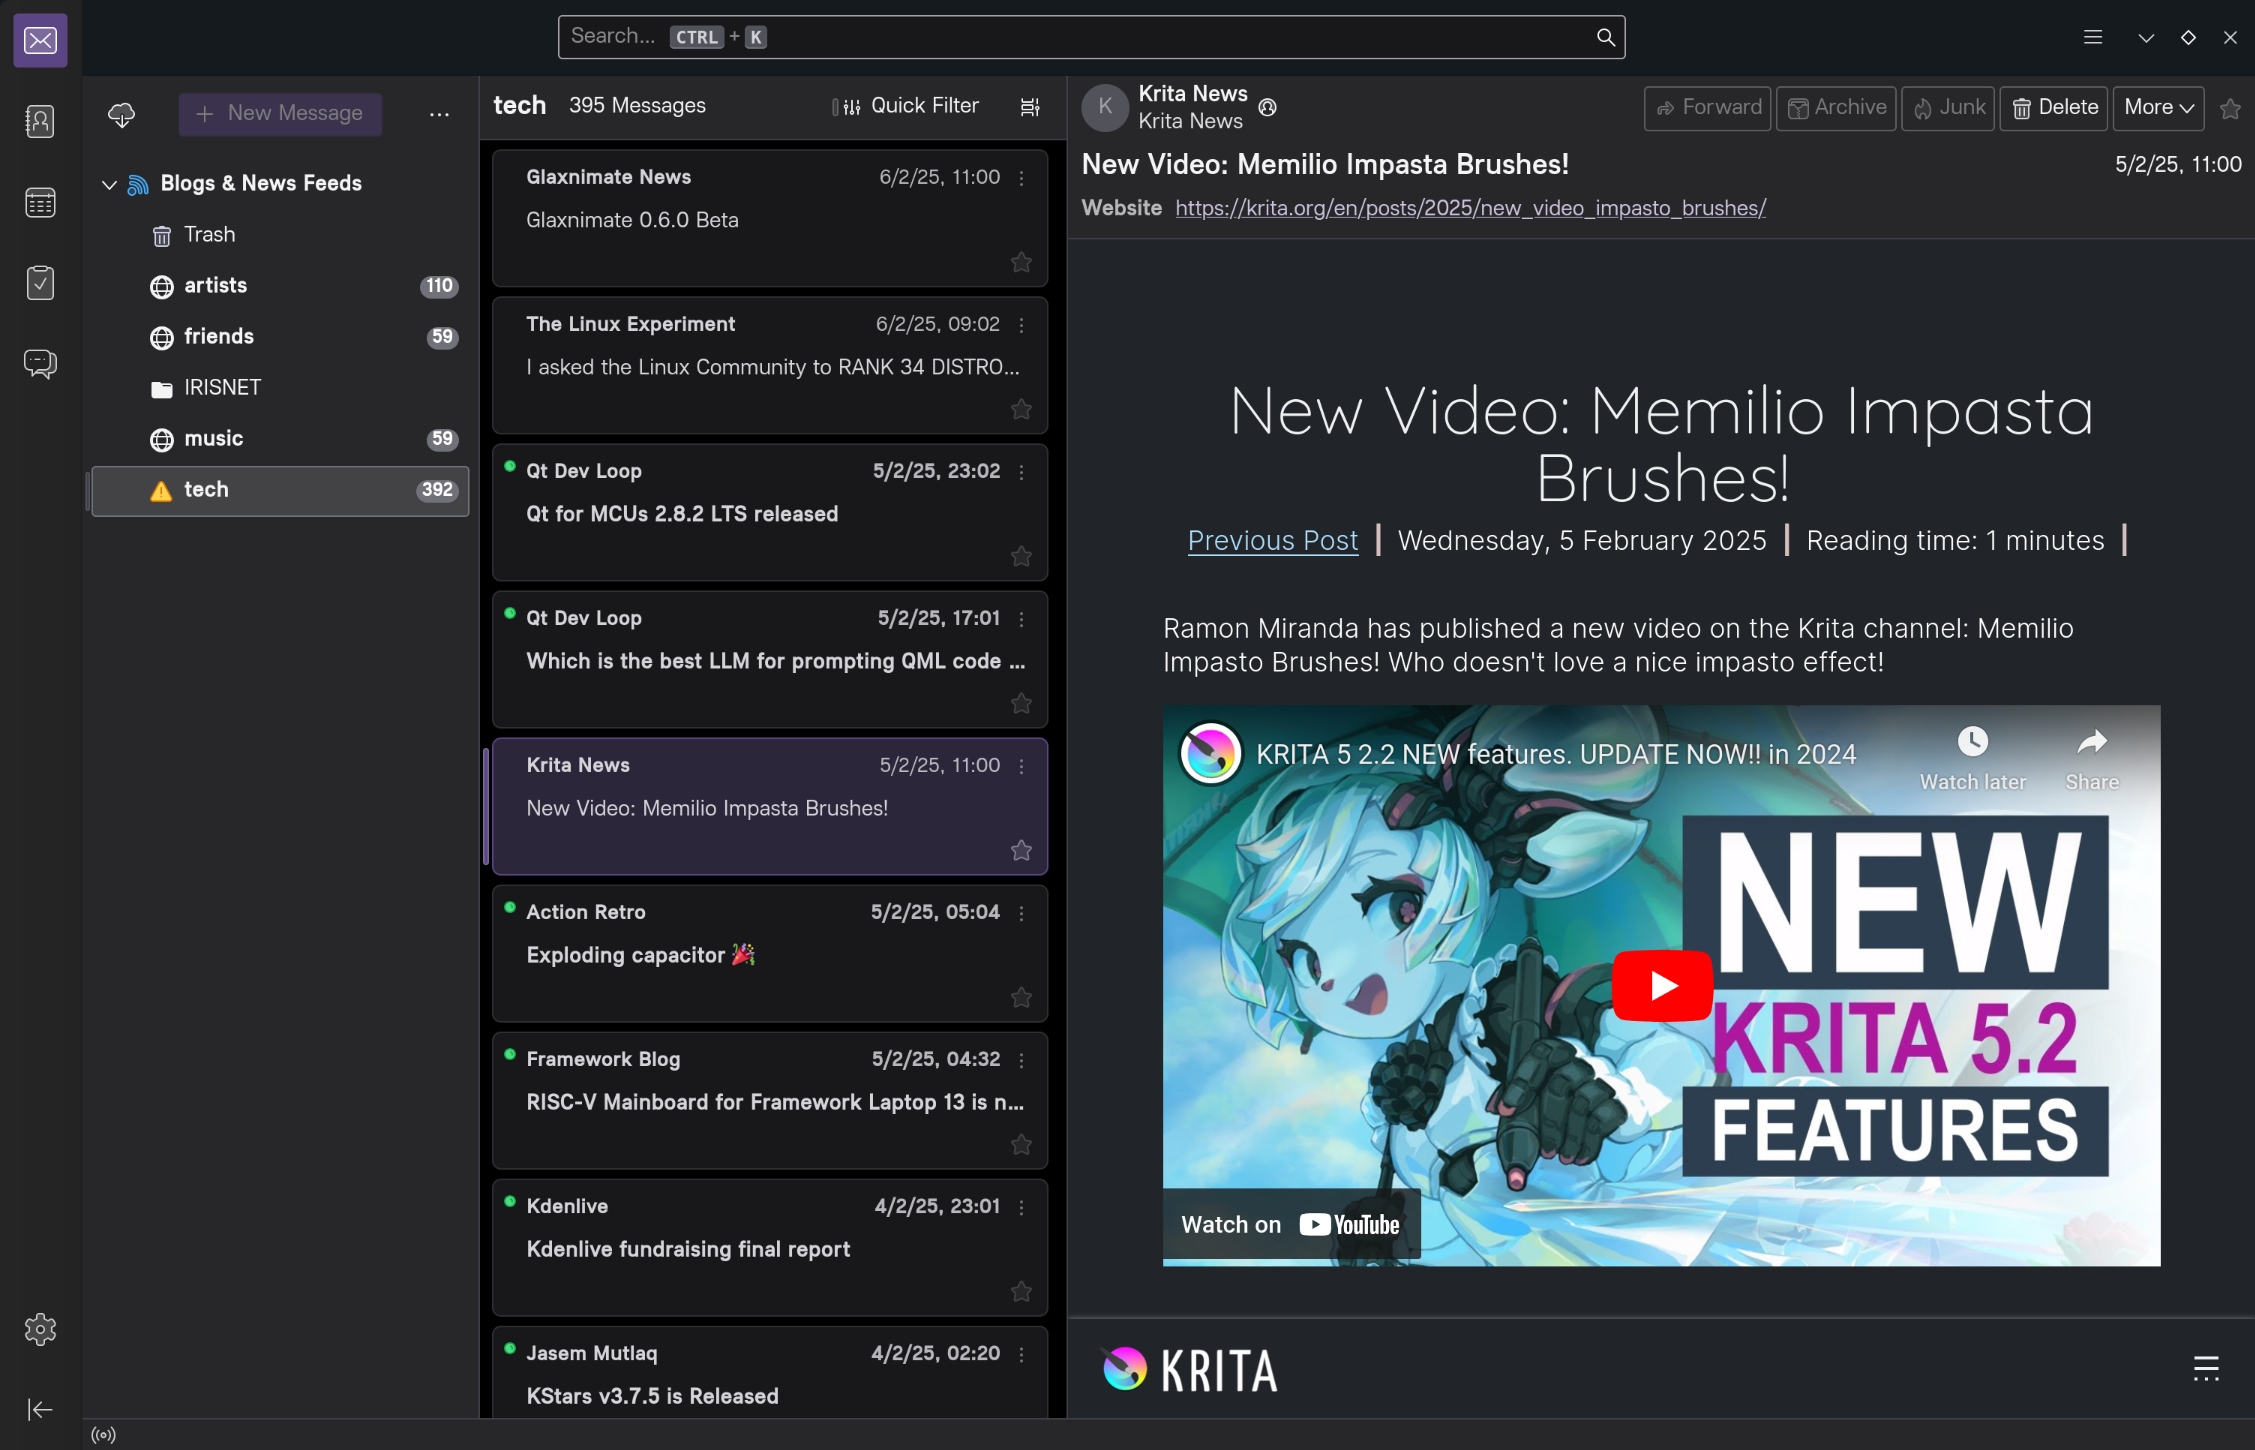Open the Calendar space

point(40,203)
